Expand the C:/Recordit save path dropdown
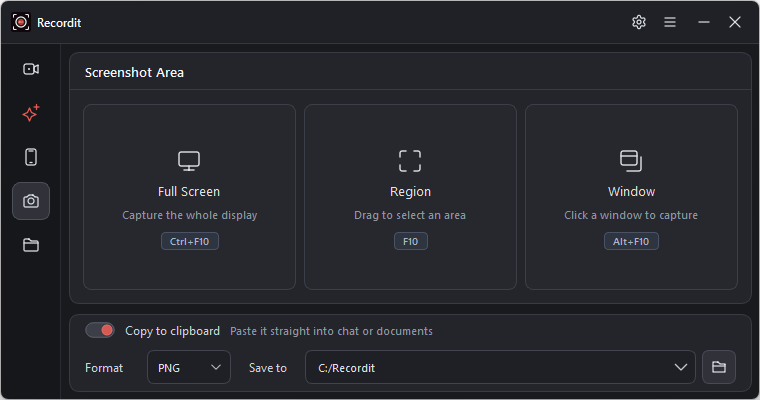The image size is (760, 400). pyautogui.click(x=500, y=367)
